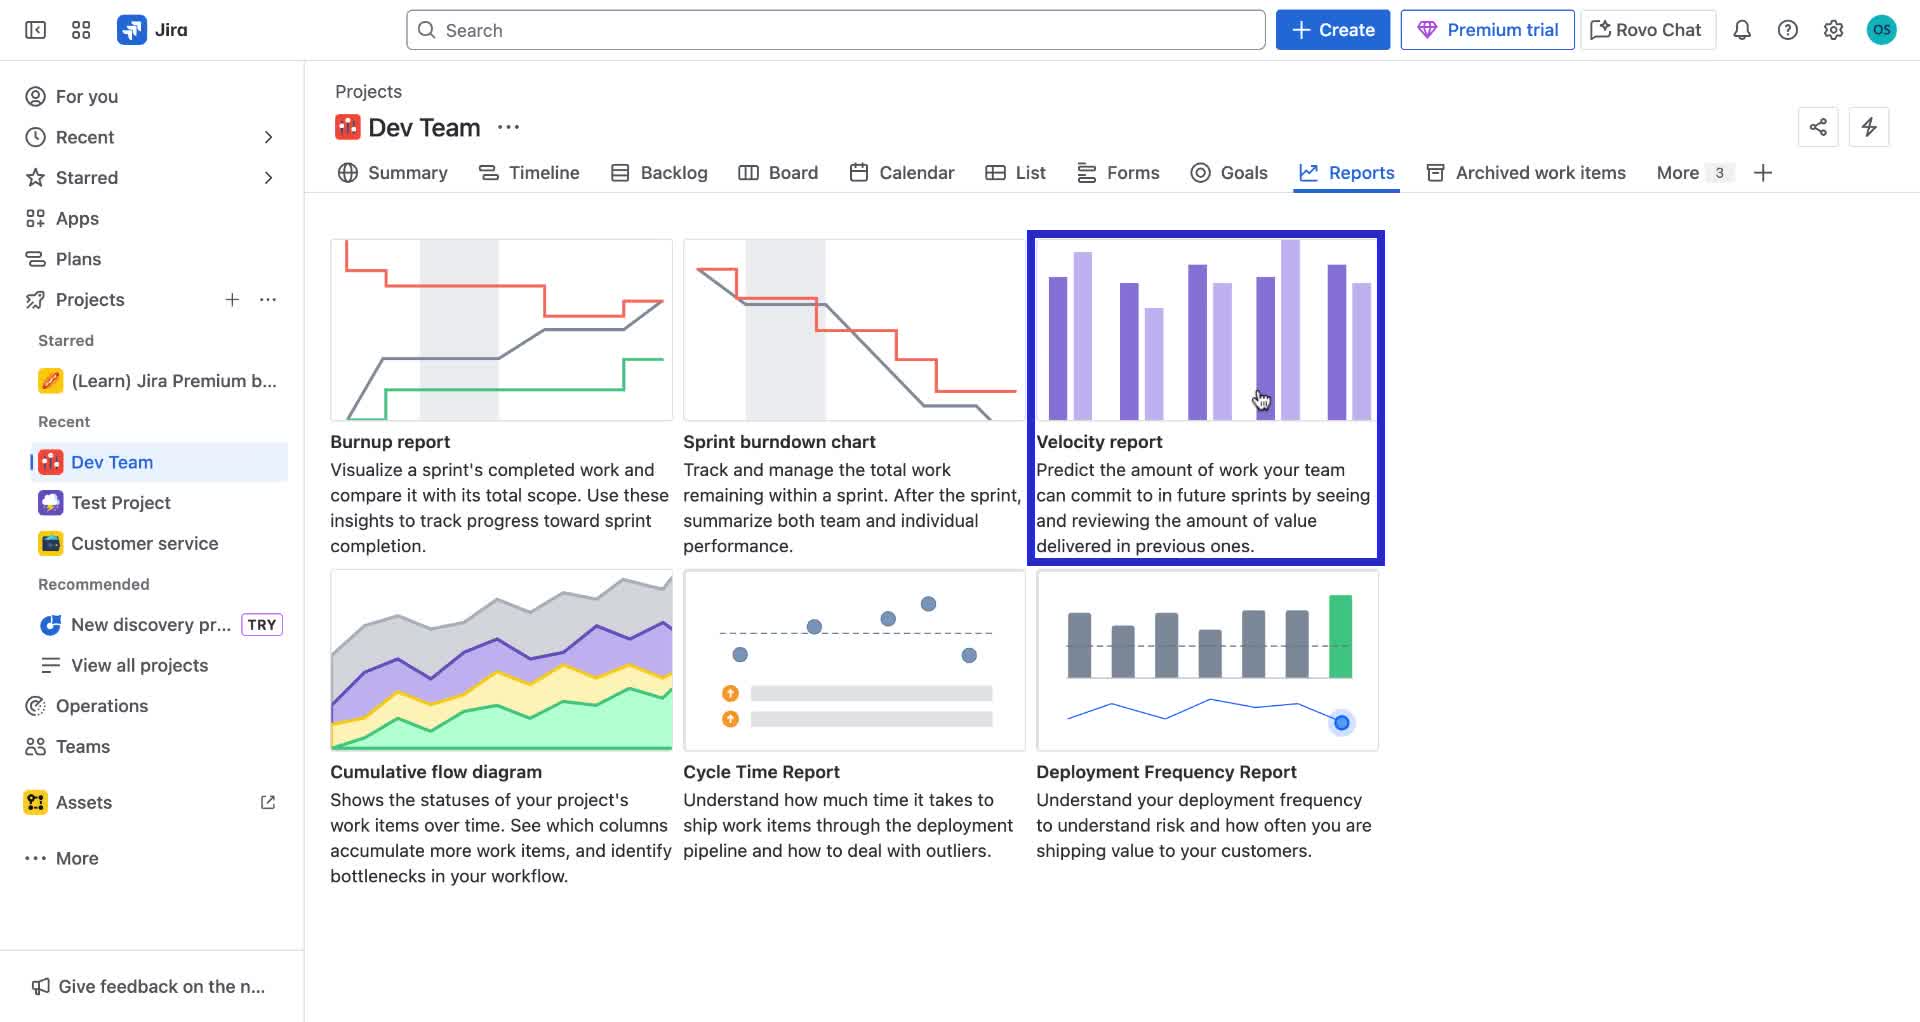1920x1022 pixels.
Task: Expand the Recent section chevron
Action: pyautogui.click(x=268, y=137)
